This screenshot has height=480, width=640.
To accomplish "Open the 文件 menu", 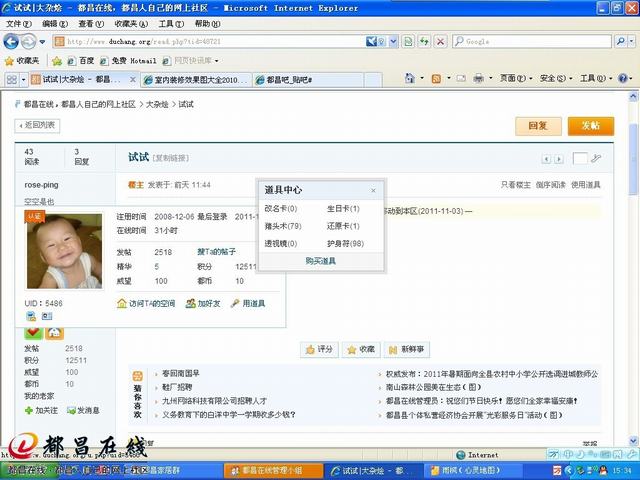I will coord(18,24).
